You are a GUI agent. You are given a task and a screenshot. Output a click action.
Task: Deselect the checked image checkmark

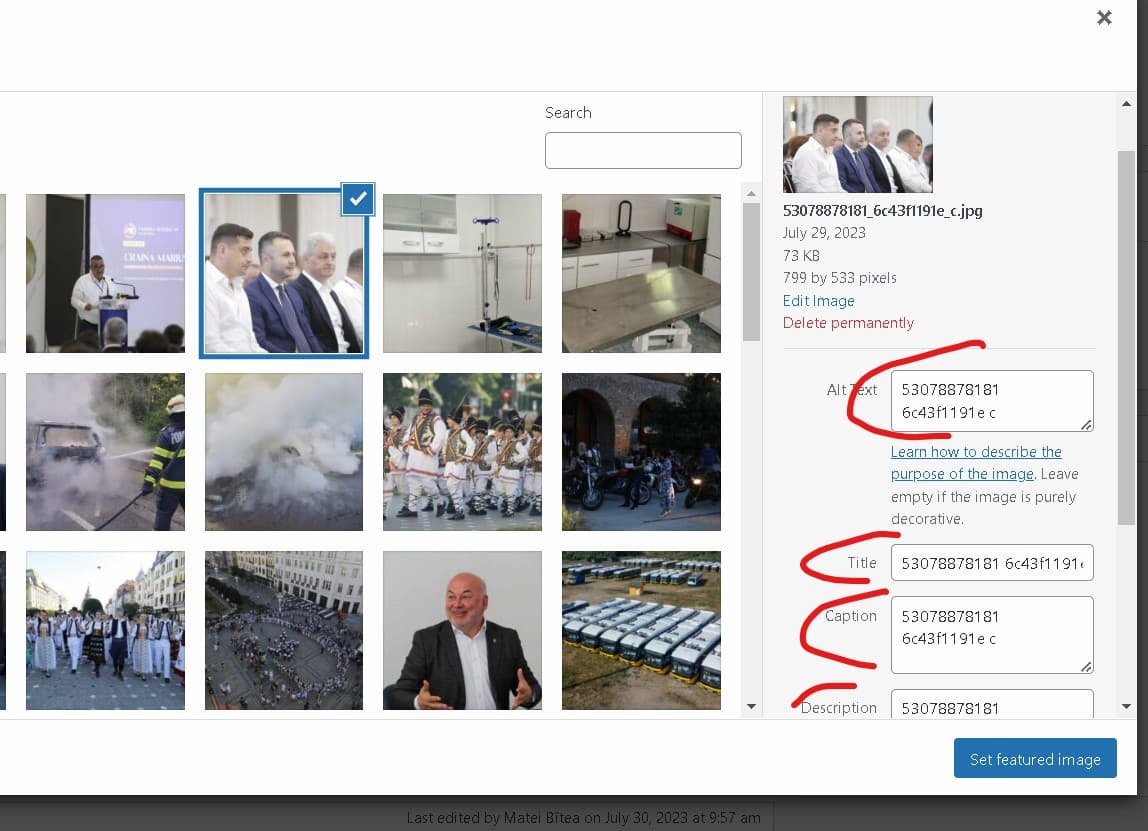click(357, 199)
